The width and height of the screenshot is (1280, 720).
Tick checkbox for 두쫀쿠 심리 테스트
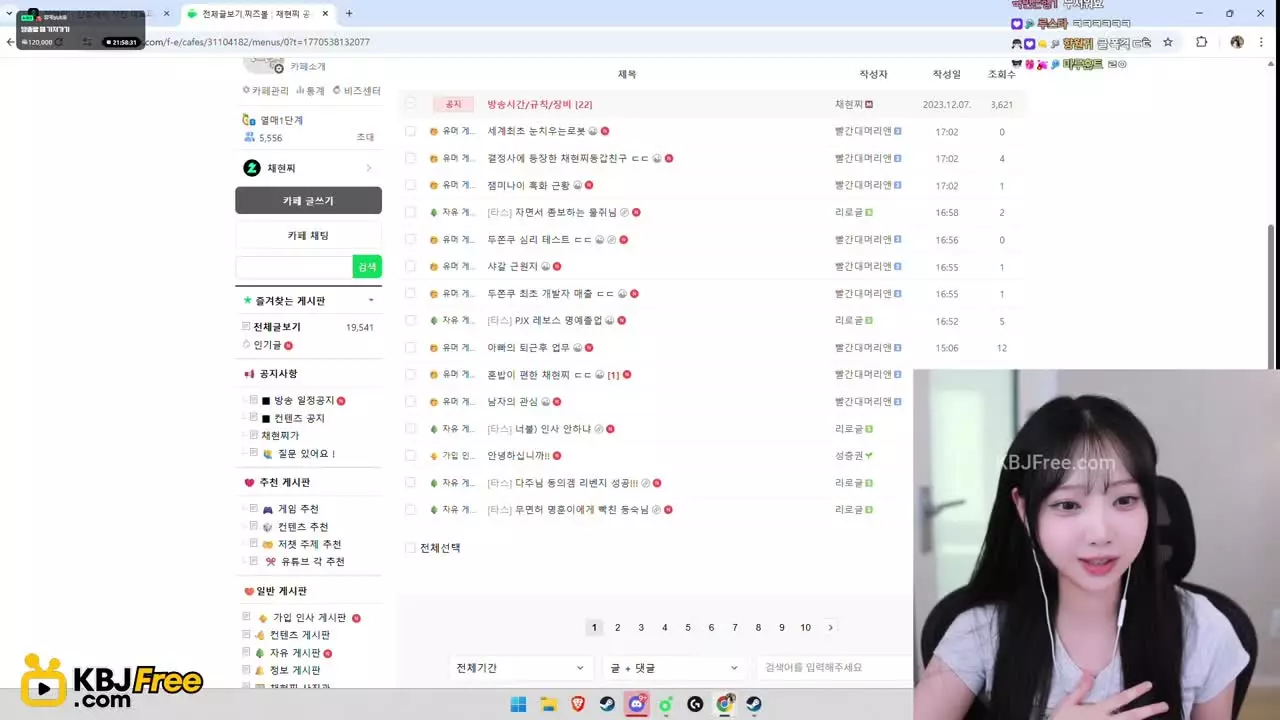tap(410, 239)
